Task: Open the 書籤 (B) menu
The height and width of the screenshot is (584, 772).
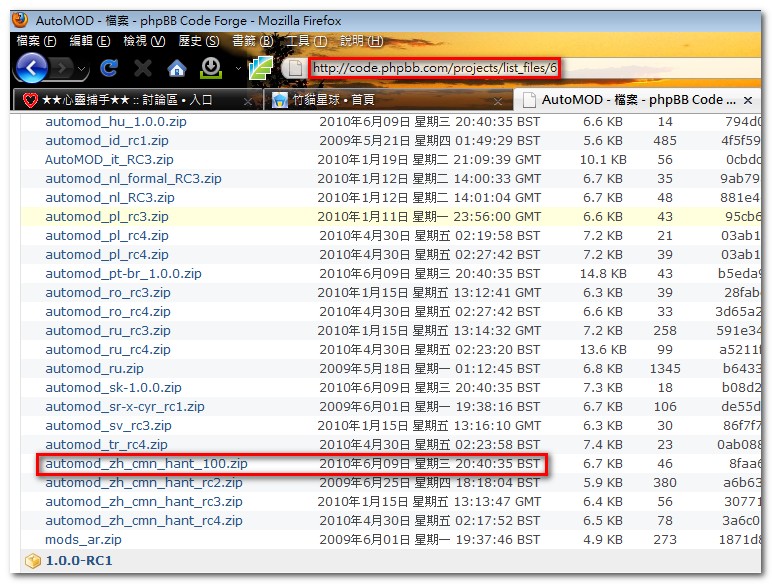Action: tap(253, 41)
